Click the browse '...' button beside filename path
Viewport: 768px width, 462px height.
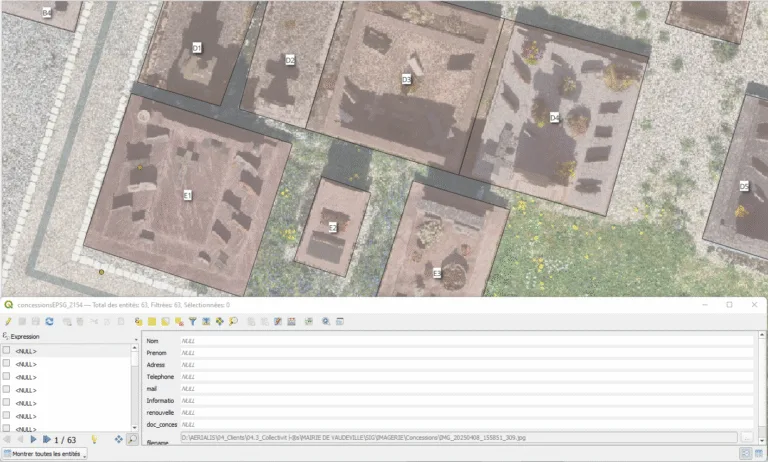[746, 437]
